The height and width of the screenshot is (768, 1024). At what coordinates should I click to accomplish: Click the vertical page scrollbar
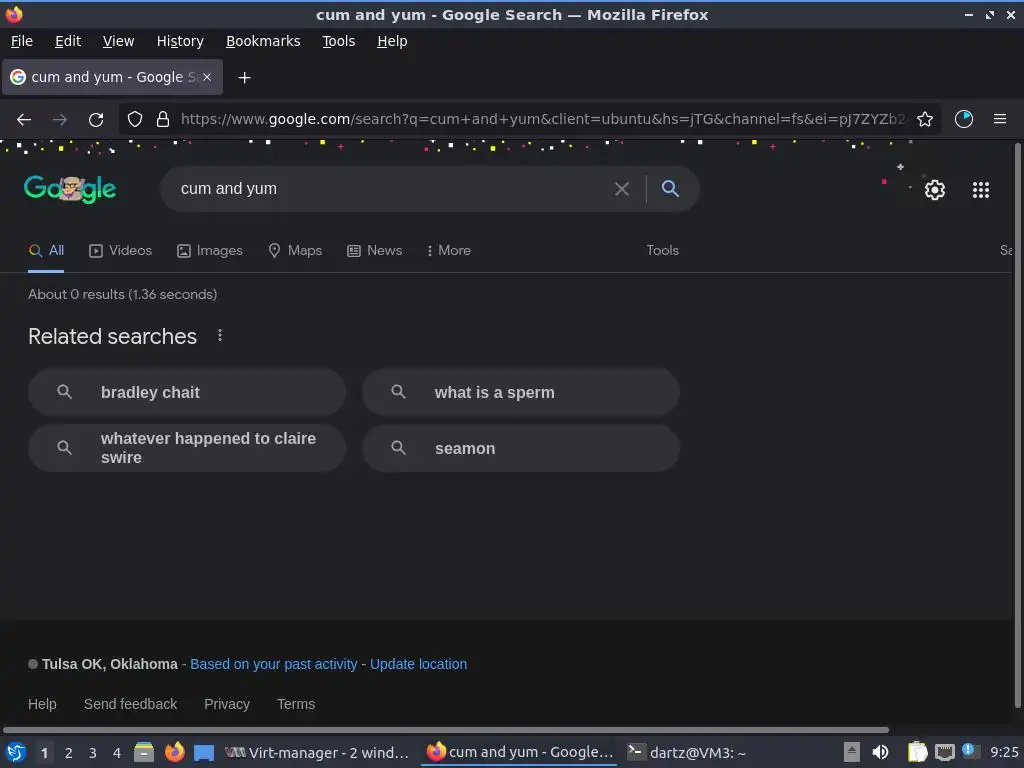(x=1017, y=426)
